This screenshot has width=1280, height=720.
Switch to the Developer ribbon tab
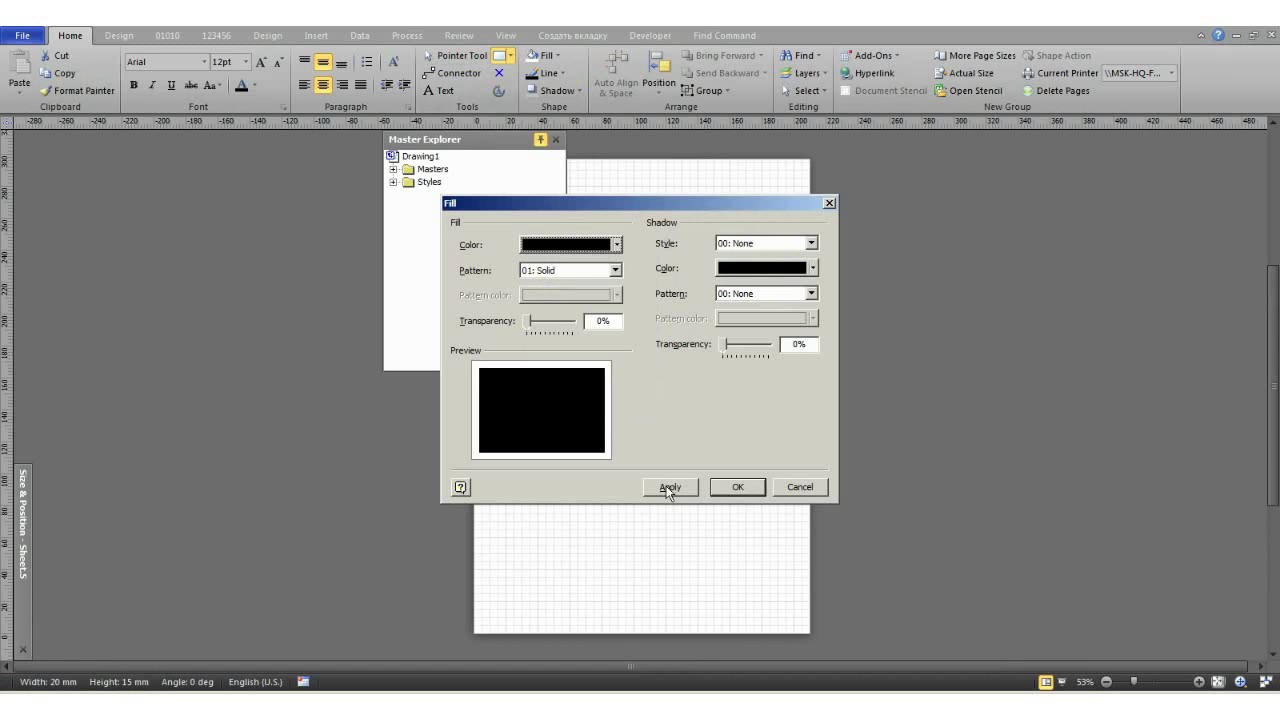point(651,36)
